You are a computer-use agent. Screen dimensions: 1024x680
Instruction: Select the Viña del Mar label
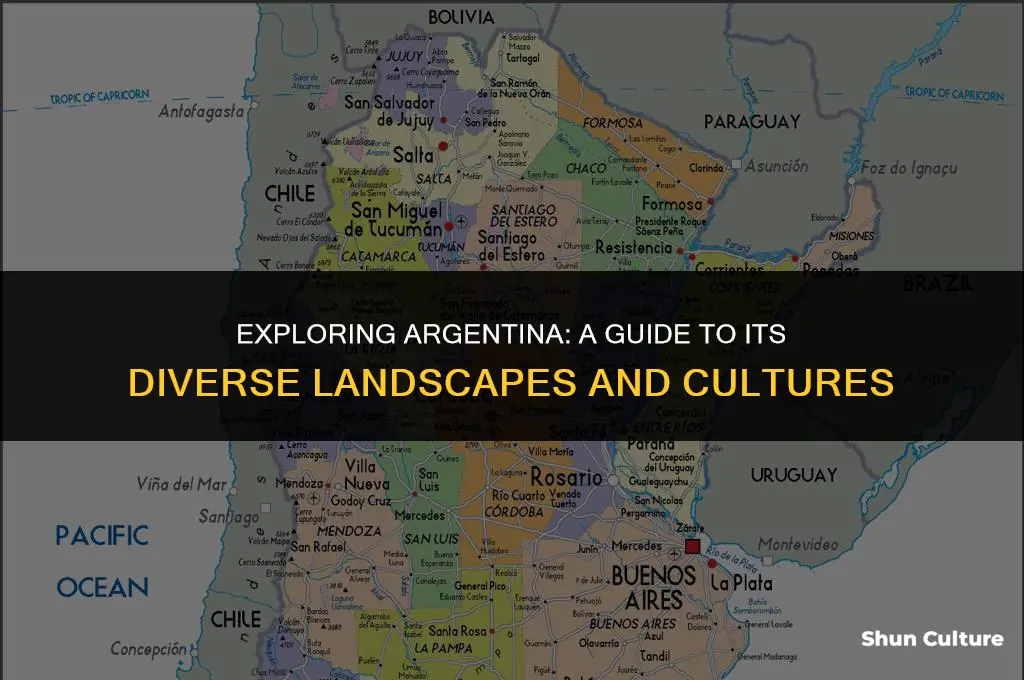coord(182,484)
